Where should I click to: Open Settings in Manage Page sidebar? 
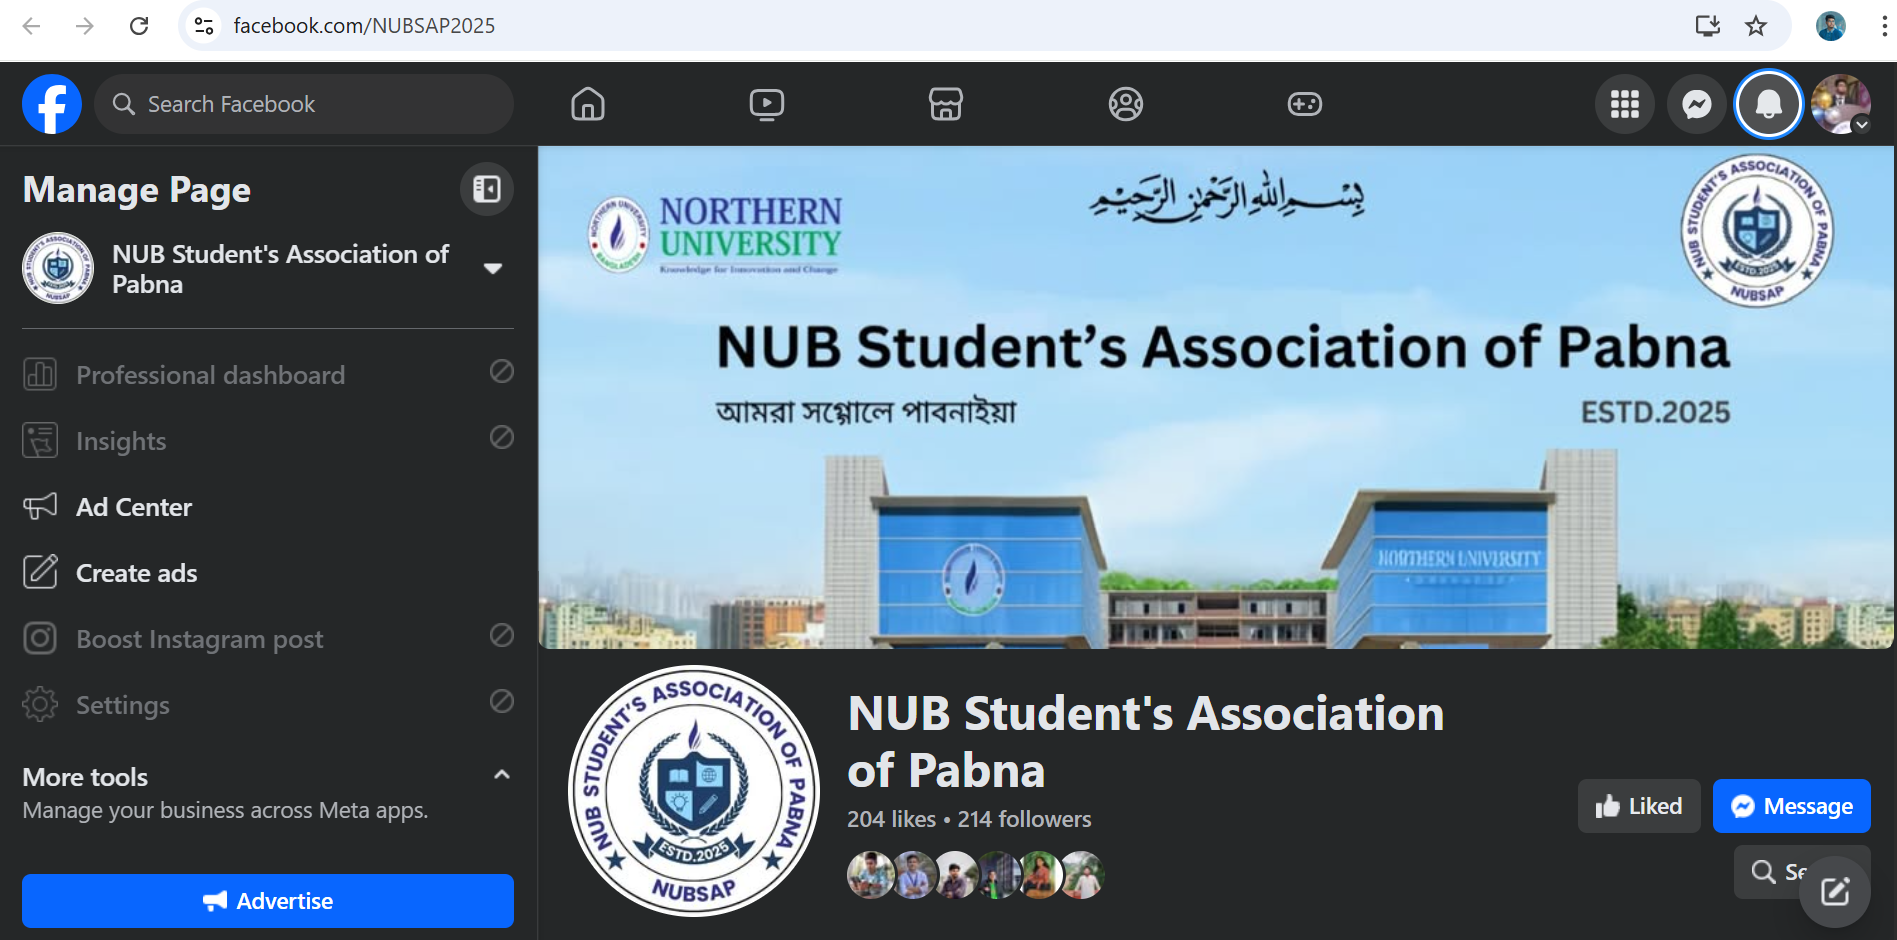point(268,705)
